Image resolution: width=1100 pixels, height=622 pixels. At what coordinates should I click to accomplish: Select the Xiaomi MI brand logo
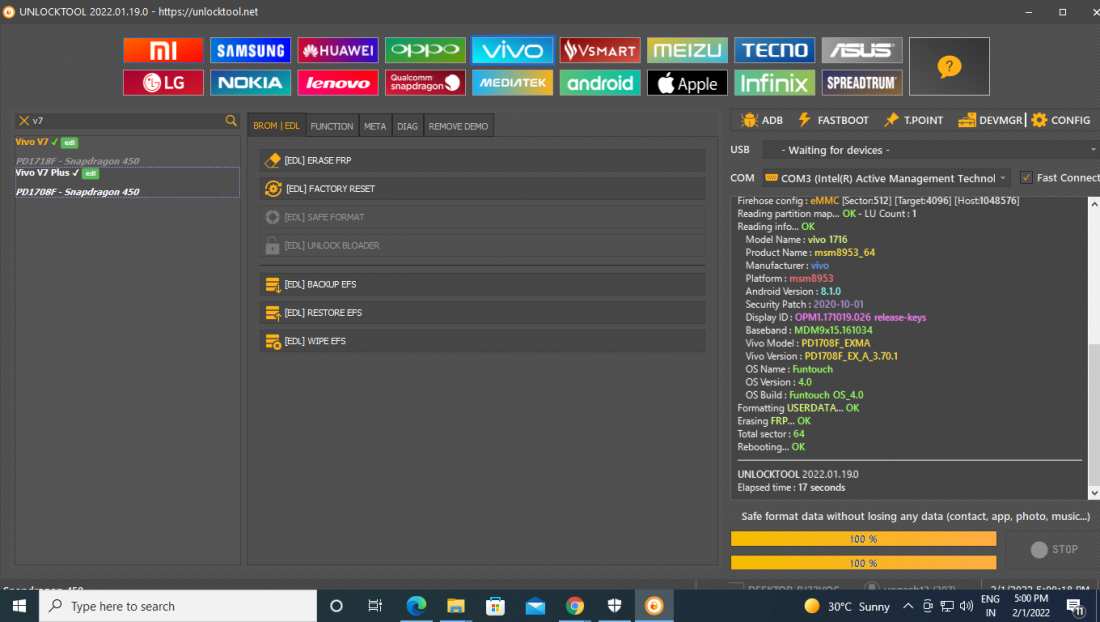[163, 50]
